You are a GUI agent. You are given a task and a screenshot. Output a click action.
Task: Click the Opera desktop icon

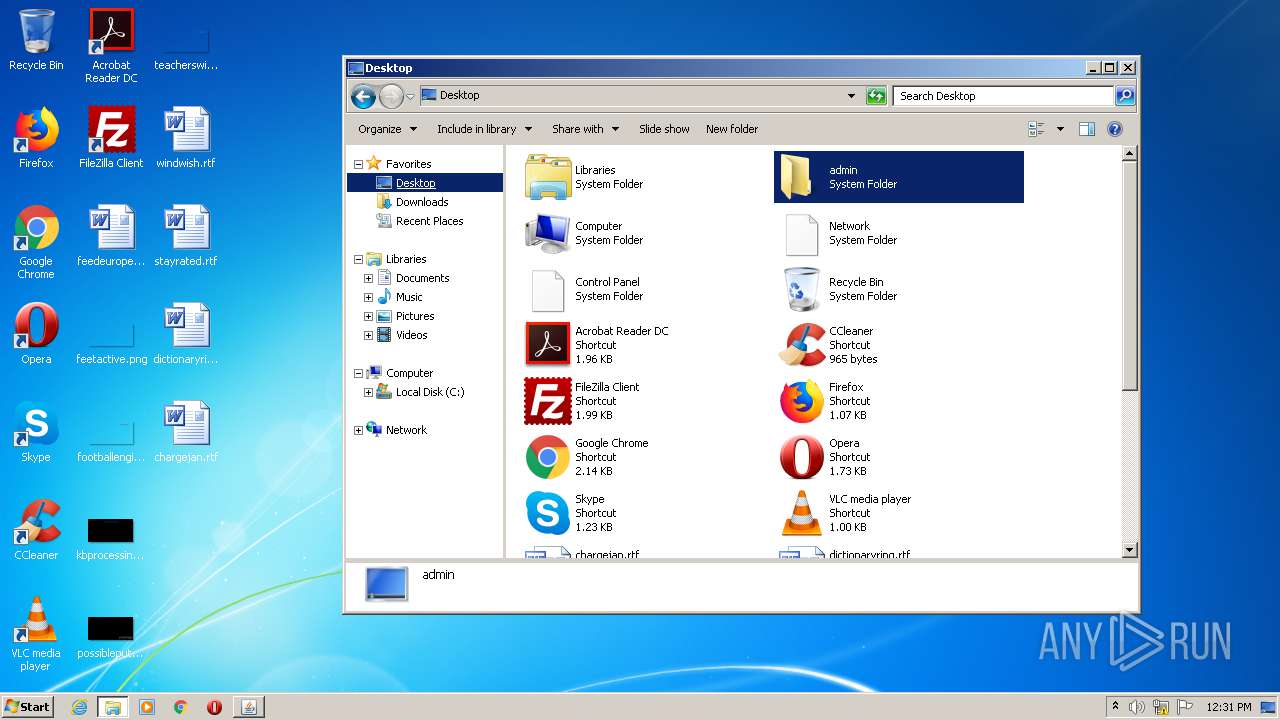[x=36, y=334]
